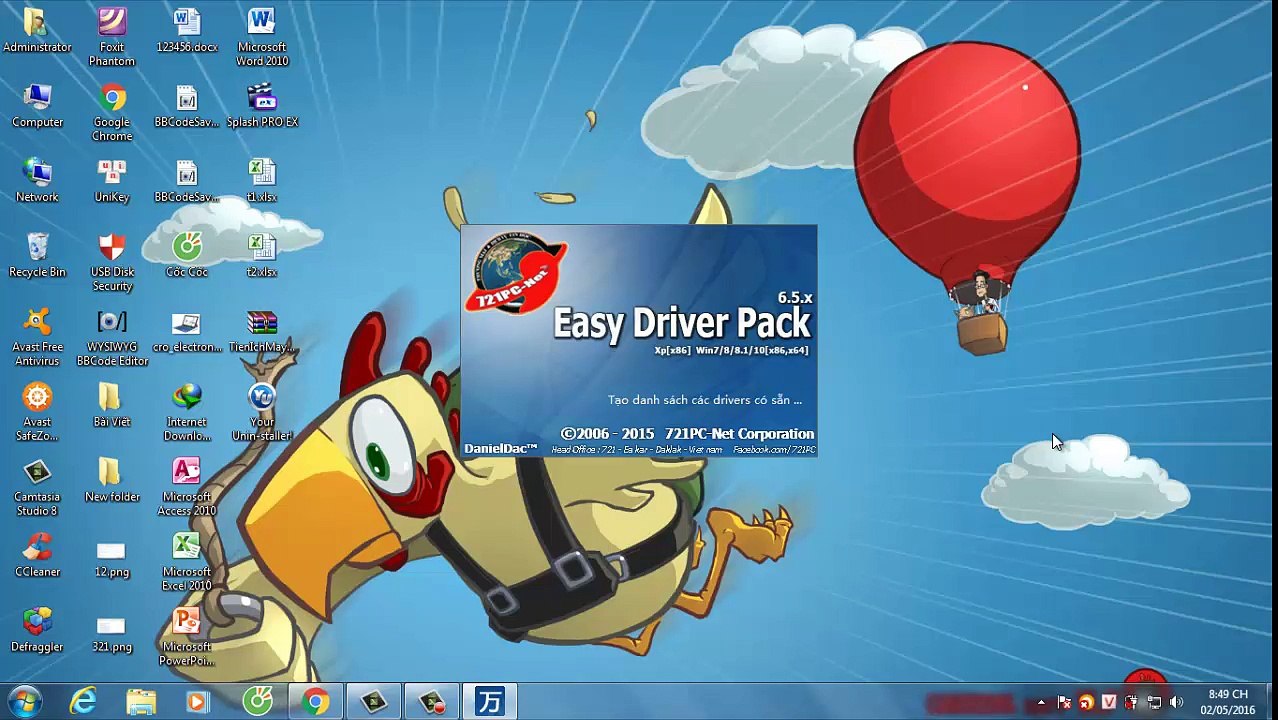Open the UniKey desktop shortcut
Viewport: 1278px width, 720px height.
tap(112, 180)
